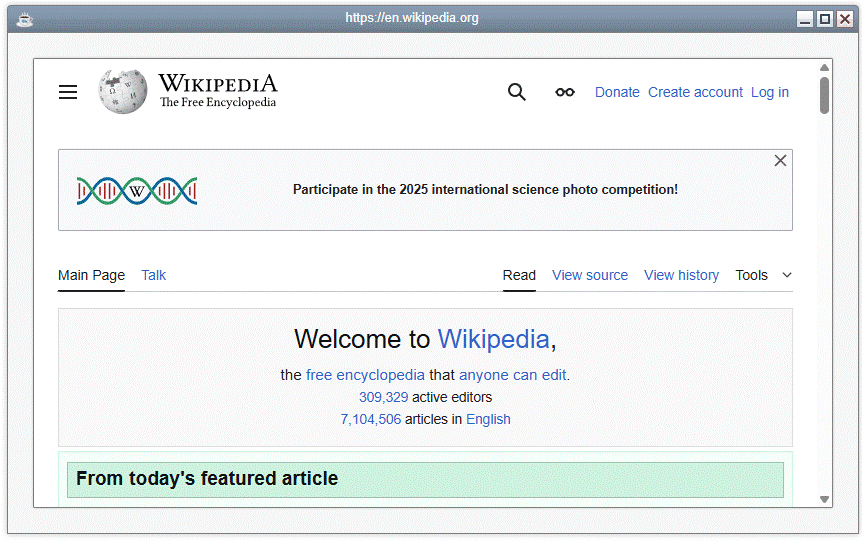This screenshot has height=542, width=862.
Task: Open Wikipedia search via magnifier icon
Action: pos(516,92)
